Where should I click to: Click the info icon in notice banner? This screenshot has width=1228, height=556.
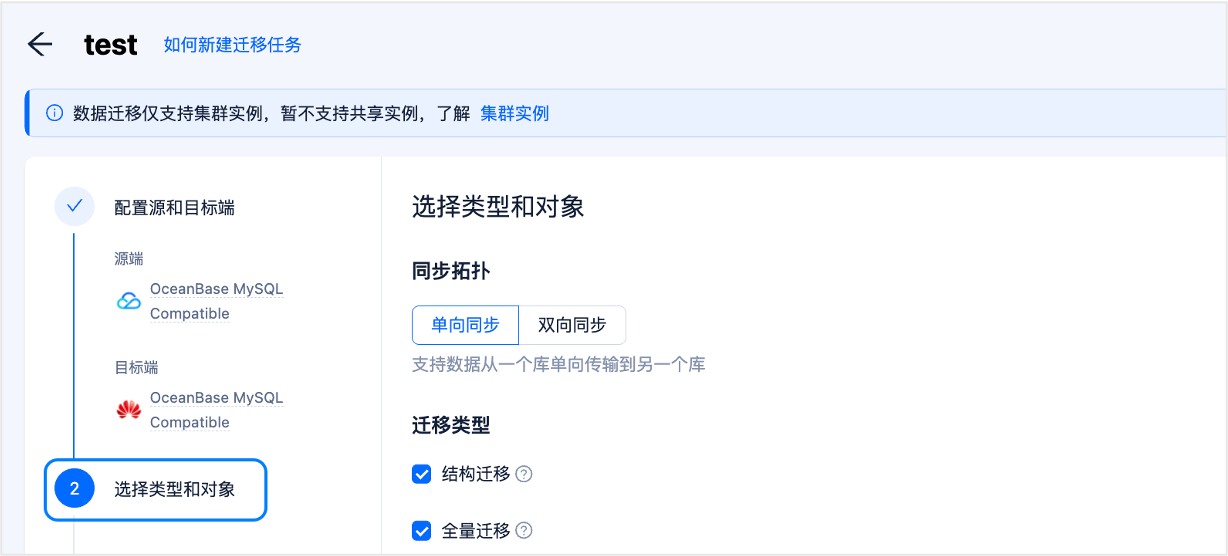coord(55,113)
